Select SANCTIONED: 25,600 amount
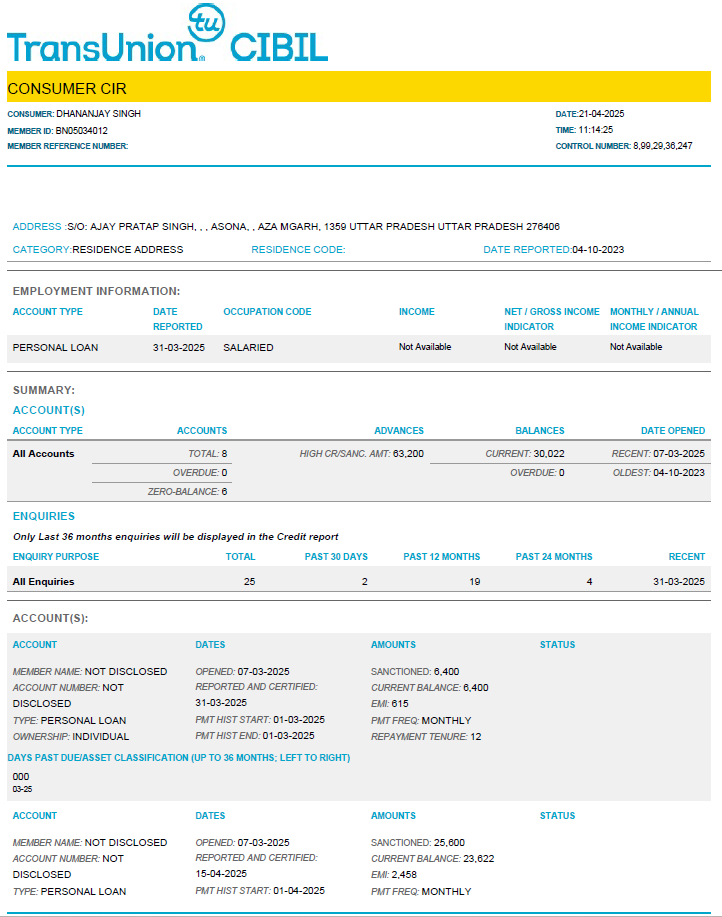 (418, 843)
